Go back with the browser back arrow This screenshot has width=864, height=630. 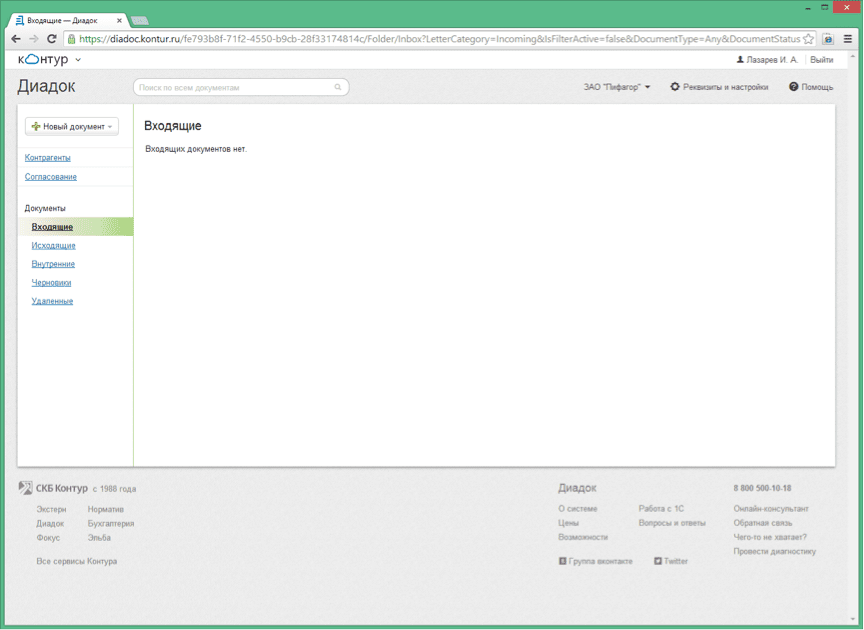click(x=16, y=39)
